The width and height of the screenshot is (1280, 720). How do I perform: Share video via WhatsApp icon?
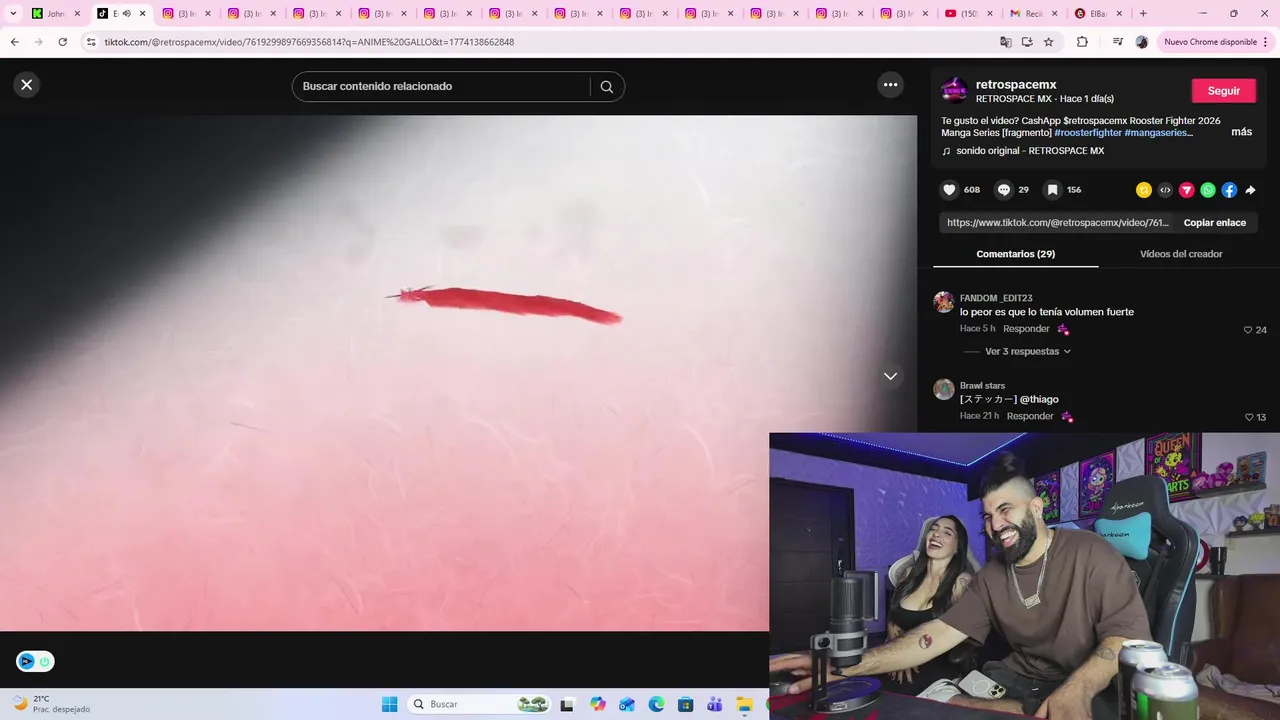[1208, 190]
